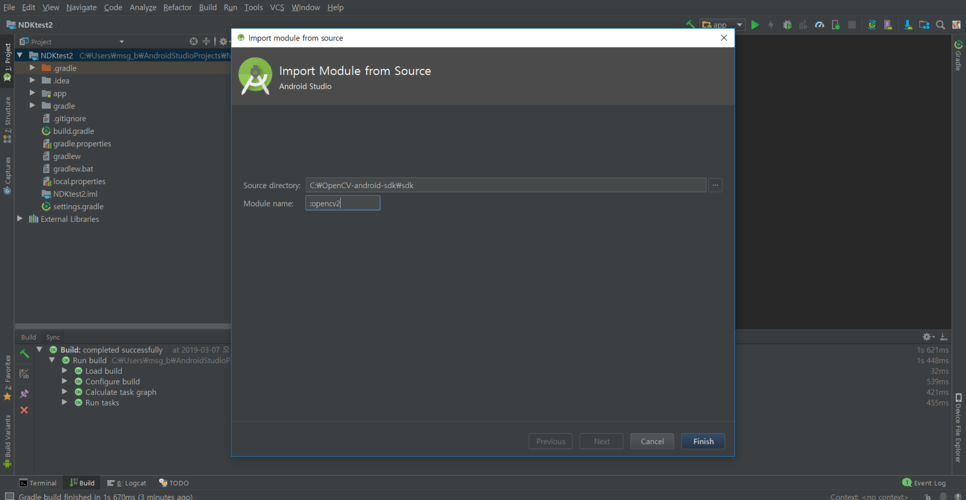
Task: Select the gradlew.bat file
Action: [67, 169]
